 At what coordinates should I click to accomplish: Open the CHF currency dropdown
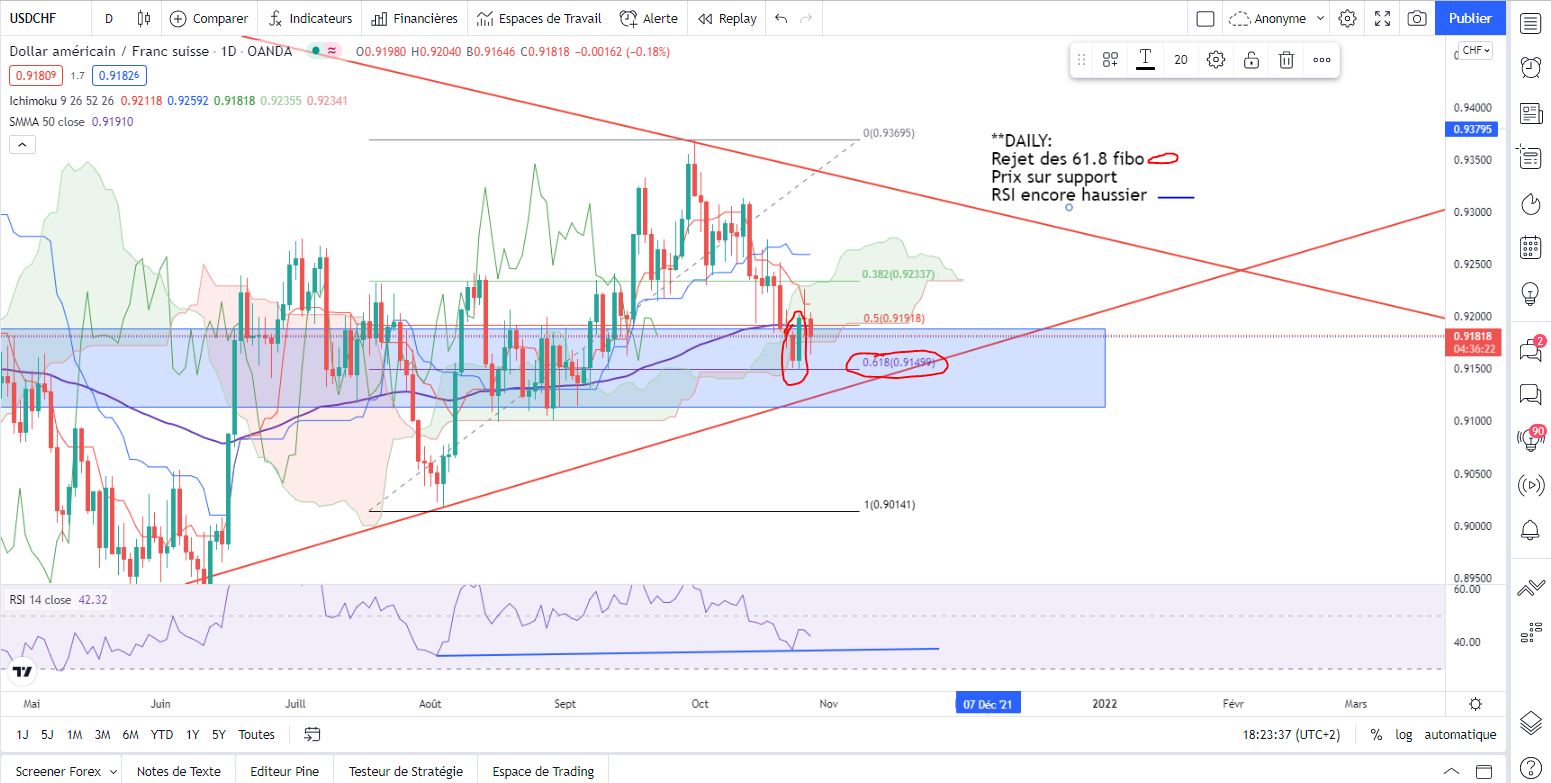tap(1476, 50)
